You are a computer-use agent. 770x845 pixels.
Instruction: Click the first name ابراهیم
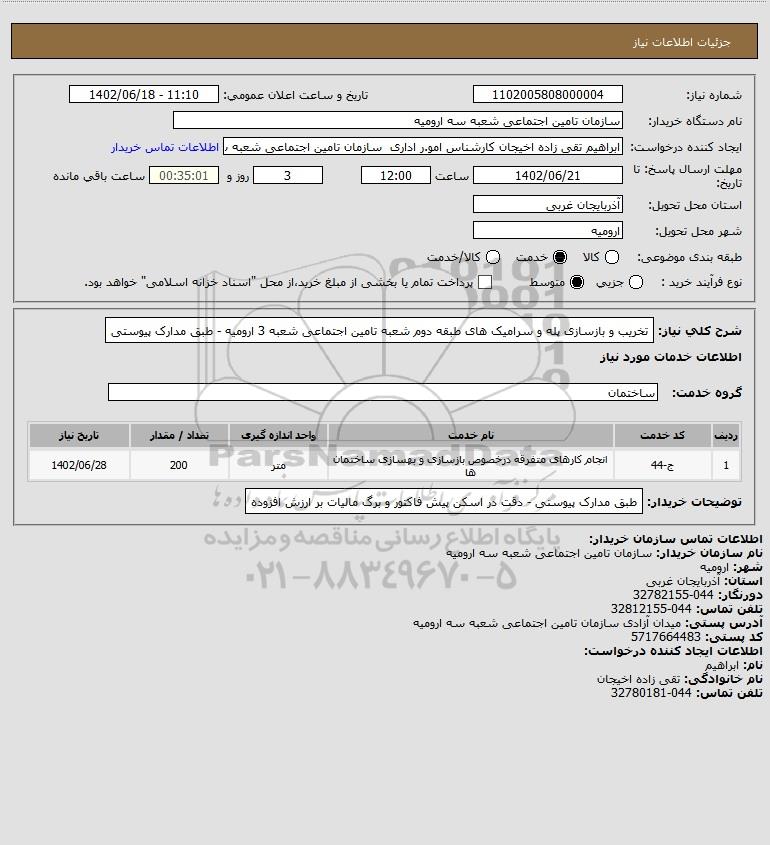[x=722, y=665]
